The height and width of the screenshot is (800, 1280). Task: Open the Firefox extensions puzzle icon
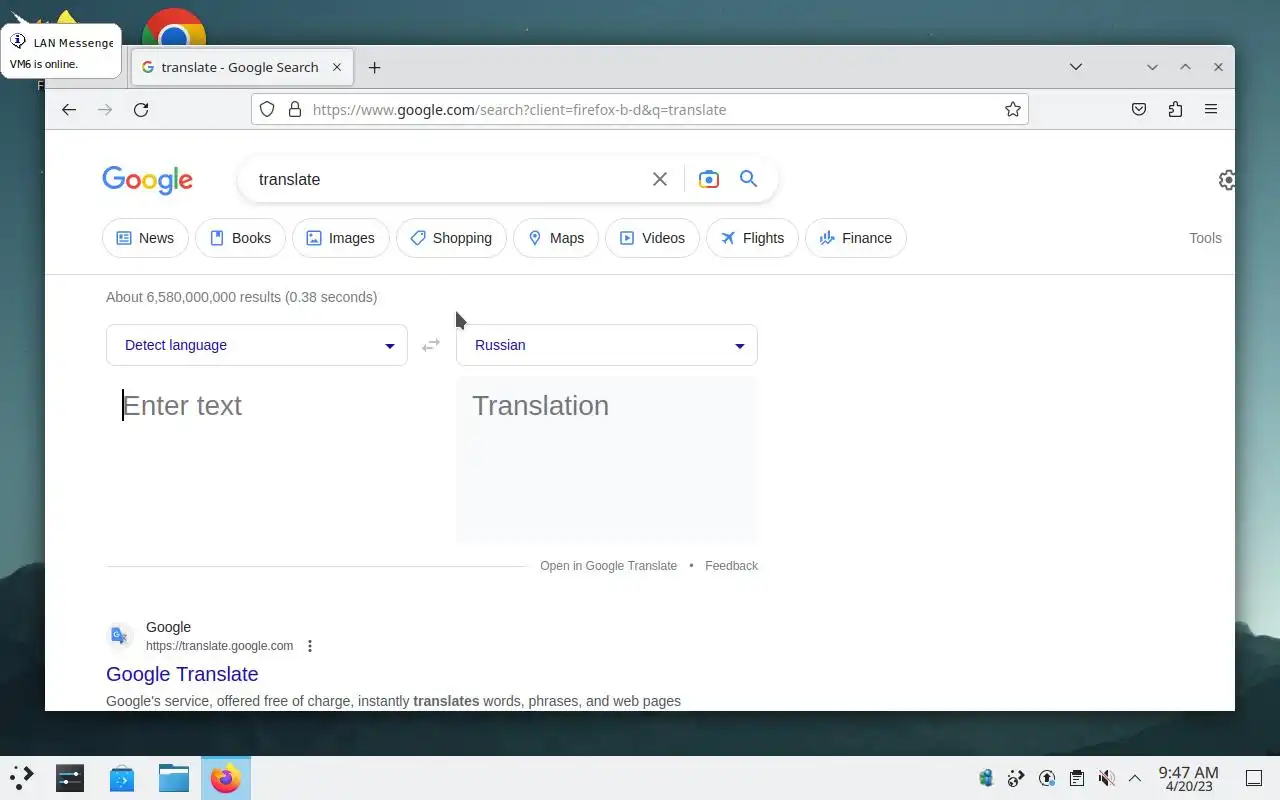[1175, 110]
